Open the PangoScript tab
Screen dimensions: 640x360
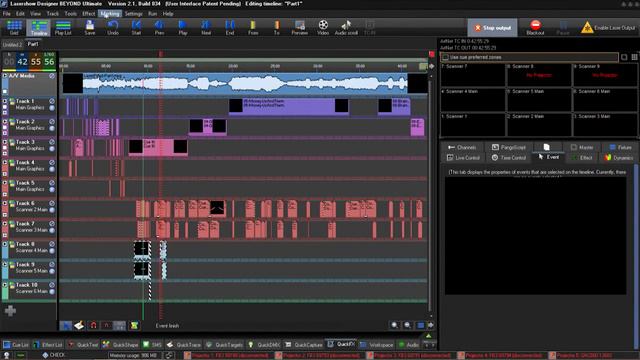[x=508, y=147]
